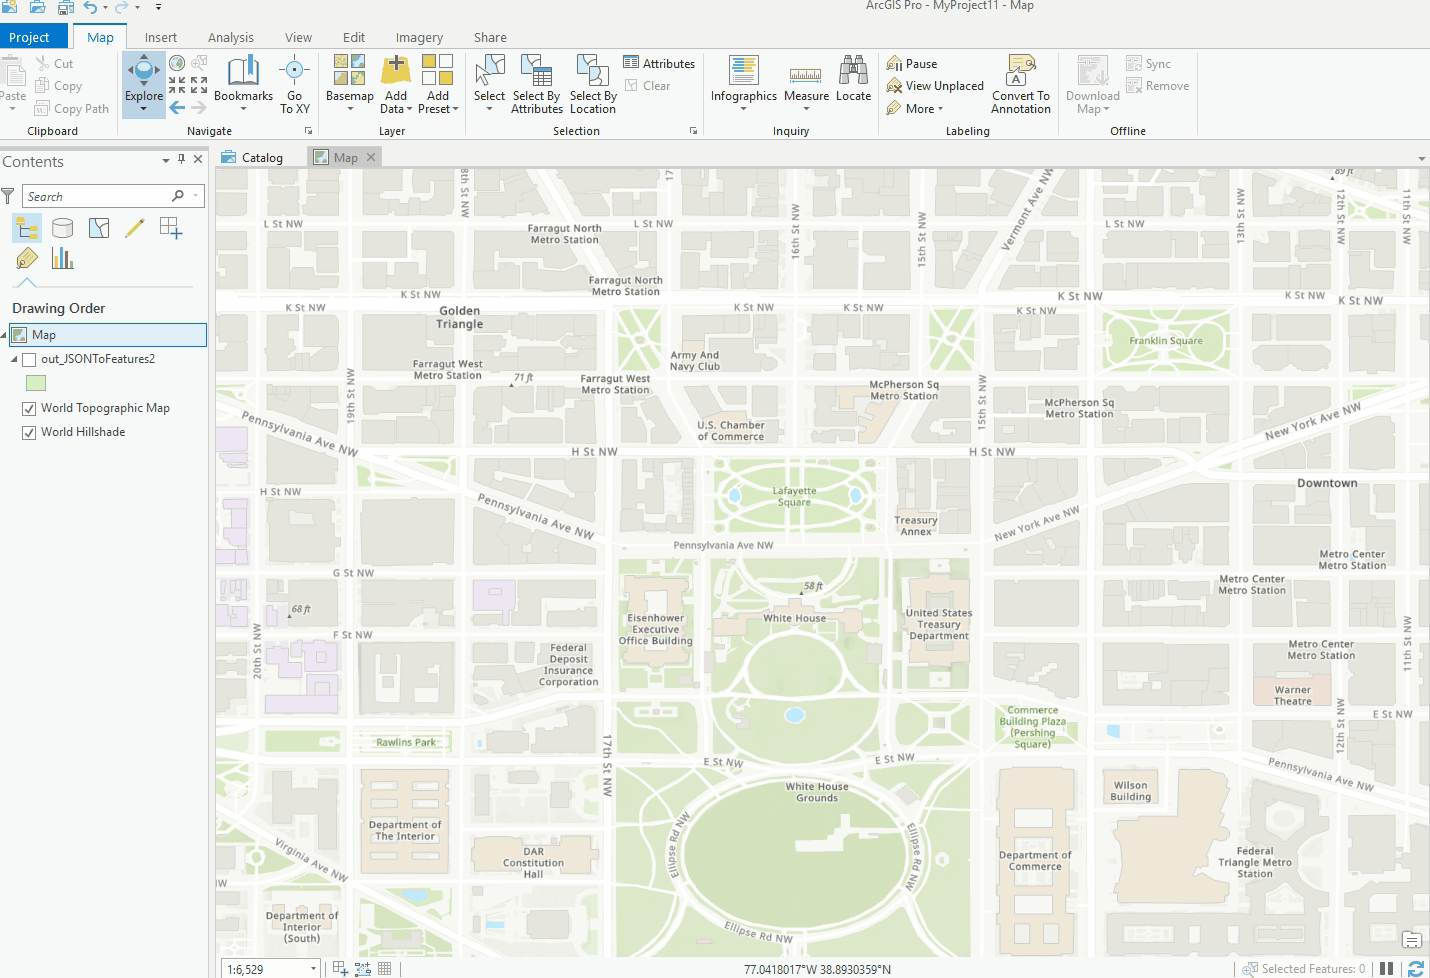The width and height of the screenshot is (1430, 978).
Task: Open the Attributes pane
Action: pos(659,63)
